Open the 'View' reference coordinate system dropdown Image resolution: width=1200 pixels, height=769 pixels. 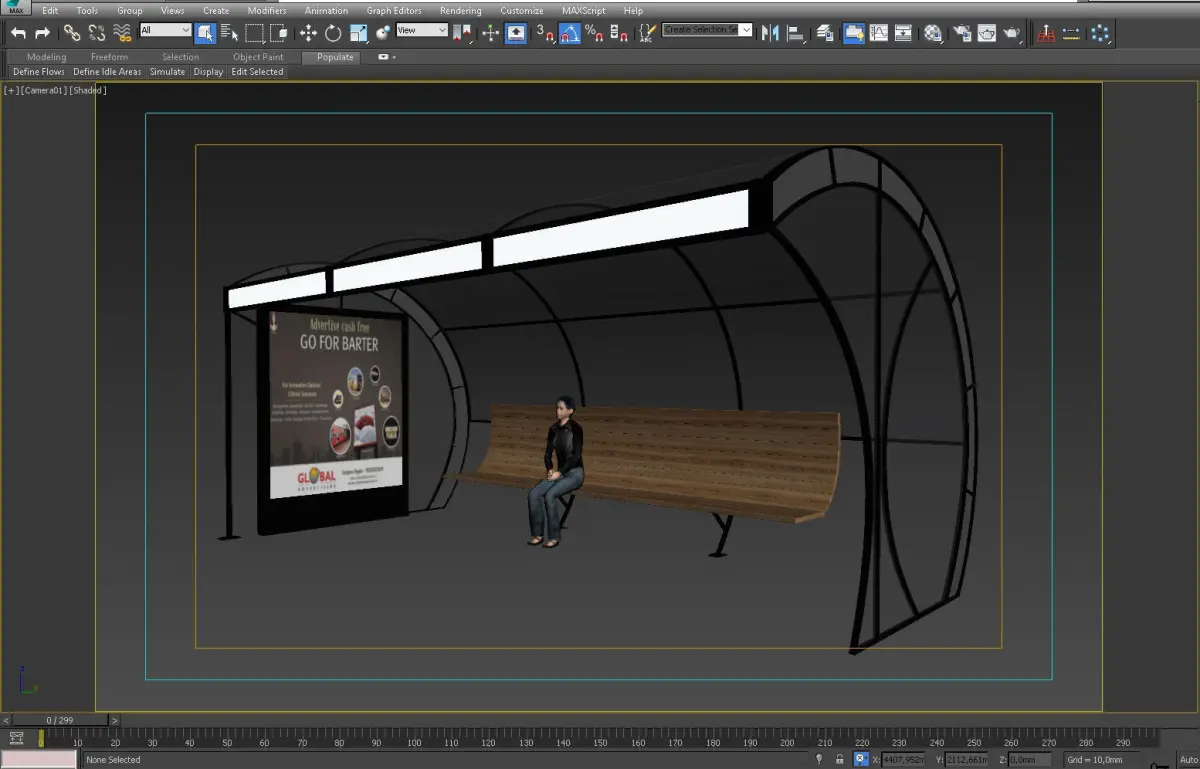coord(422,30)
